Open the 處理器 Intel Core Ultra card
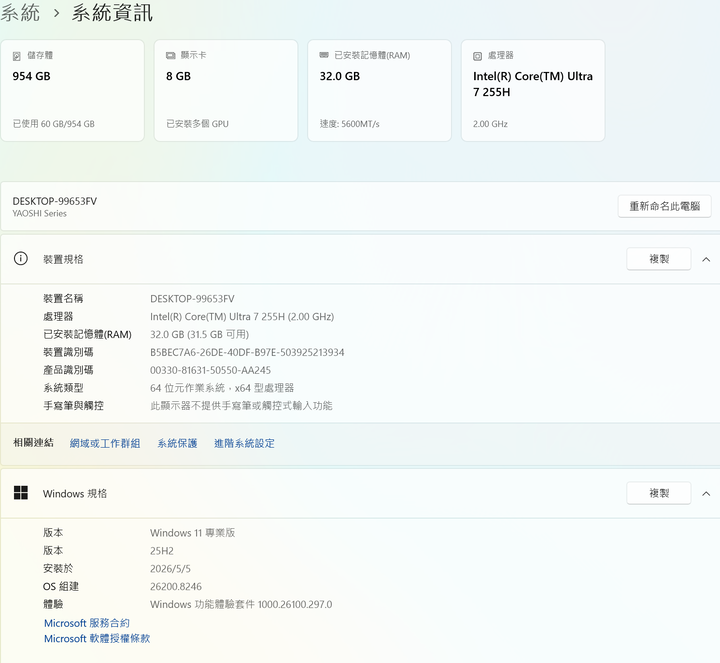 click(533, 90)
